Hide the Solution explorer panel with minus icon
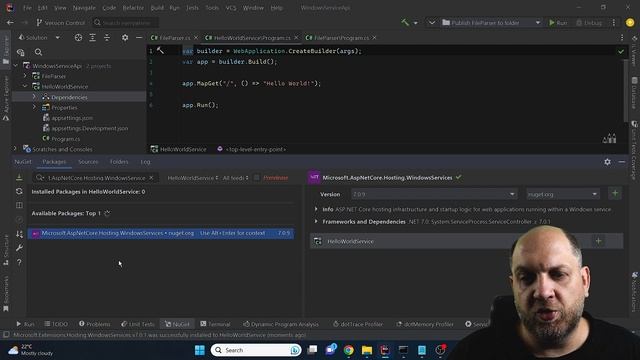This screenshot has width=640, height=360. (139, 38)
